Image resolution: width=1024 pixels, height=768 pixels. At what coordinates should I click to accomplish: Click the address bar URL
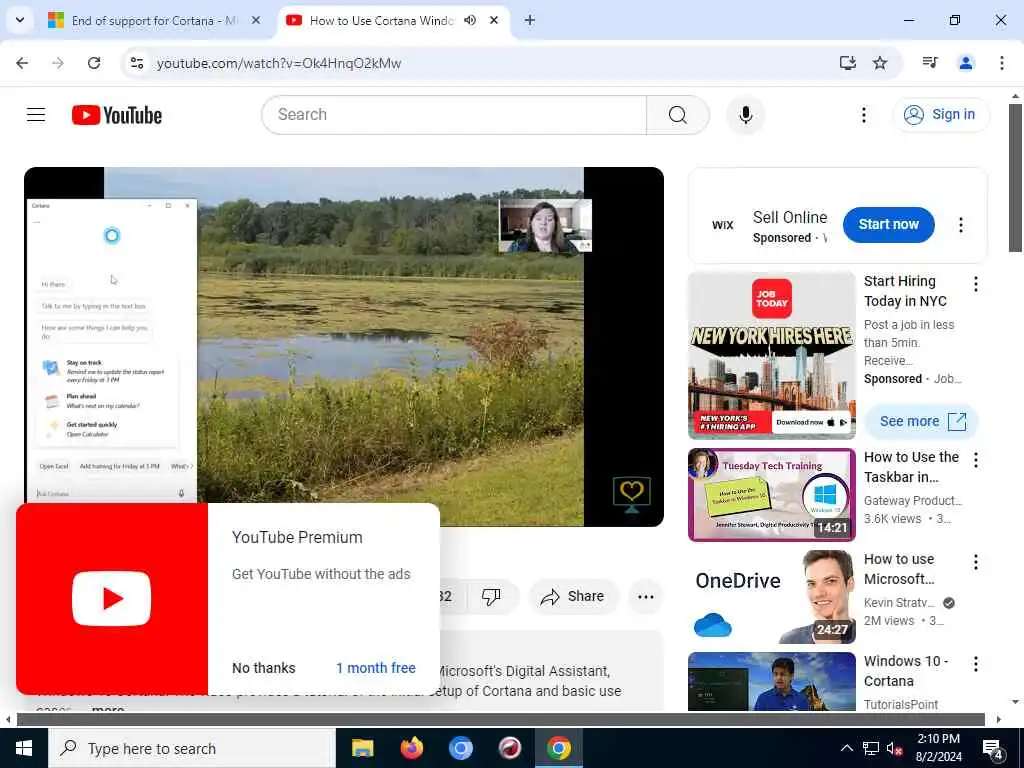pyautogui.click(x=279, y=63)
